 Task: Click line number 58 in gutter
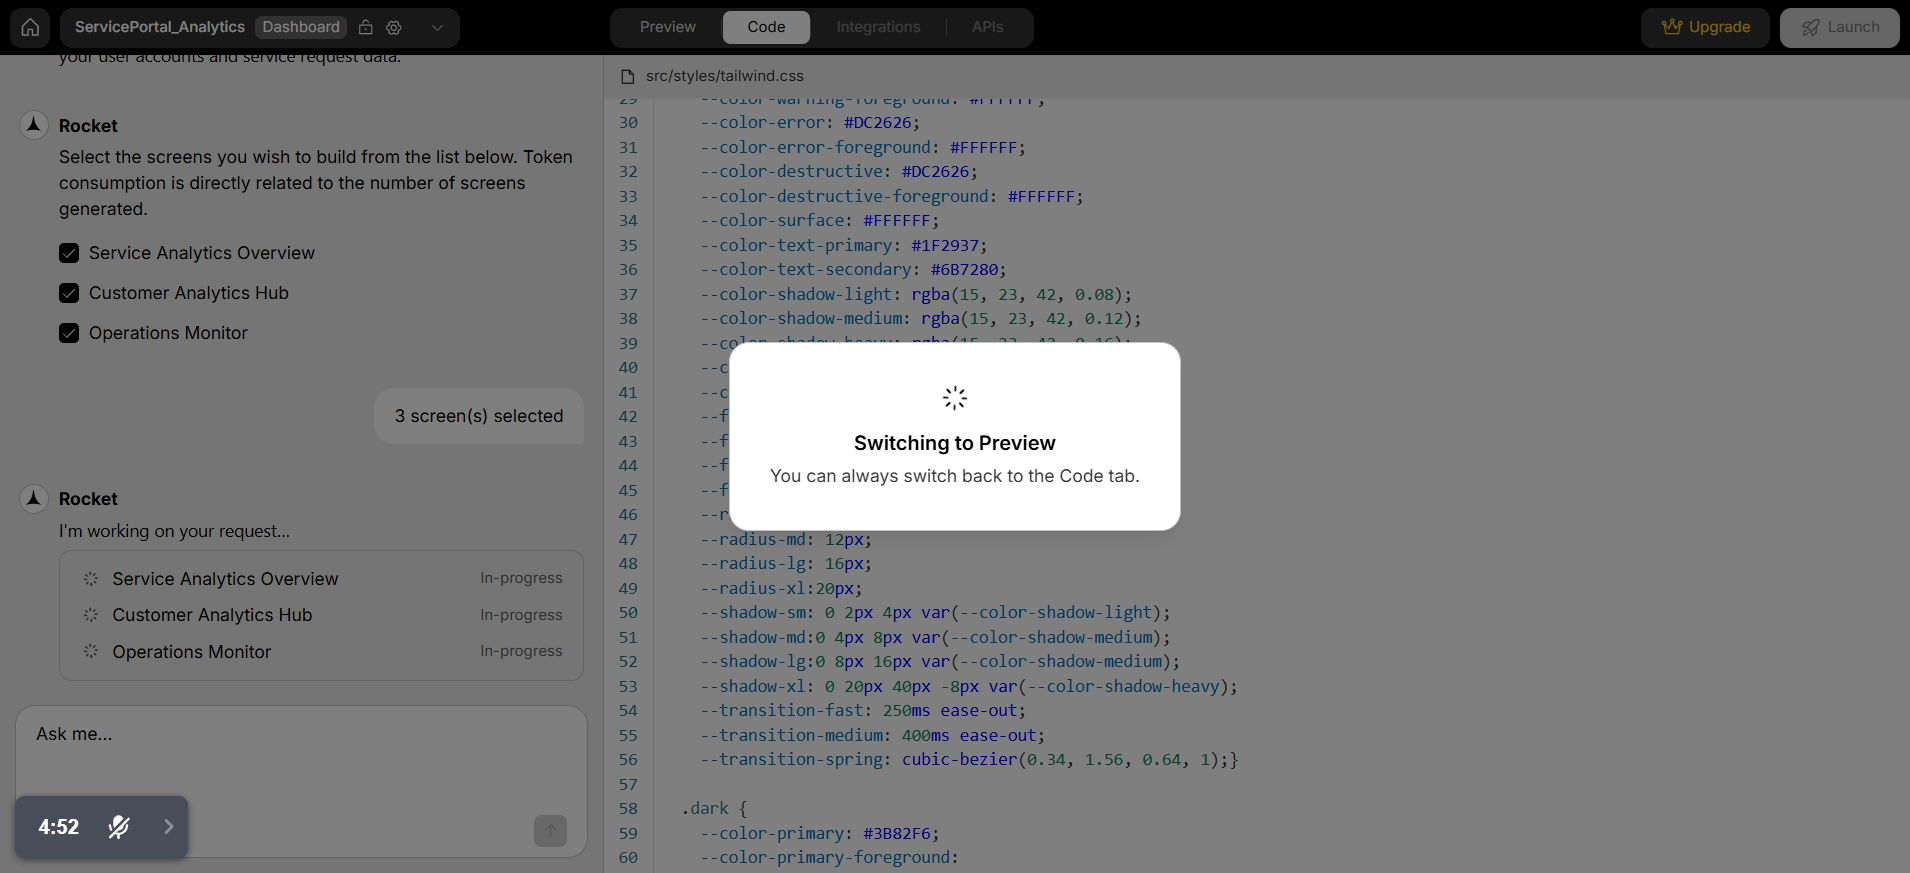[628, 809]
